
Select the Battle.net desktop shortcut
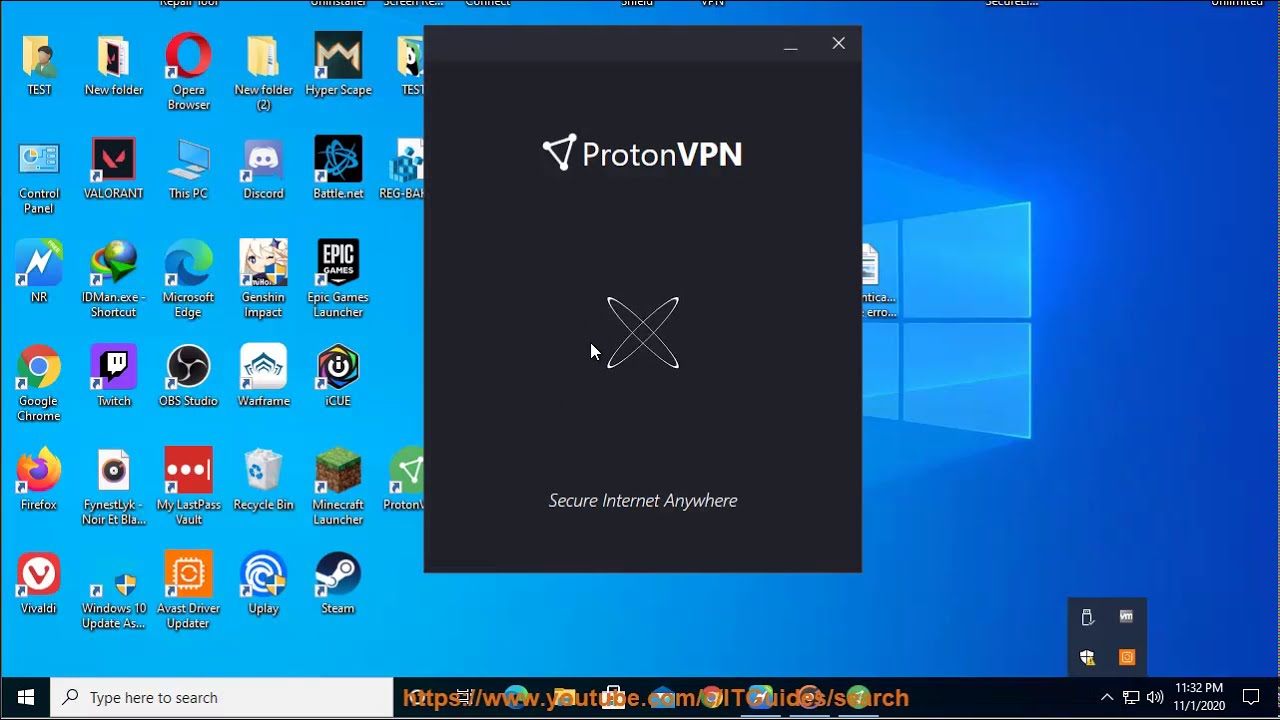[x=338, y=168]
